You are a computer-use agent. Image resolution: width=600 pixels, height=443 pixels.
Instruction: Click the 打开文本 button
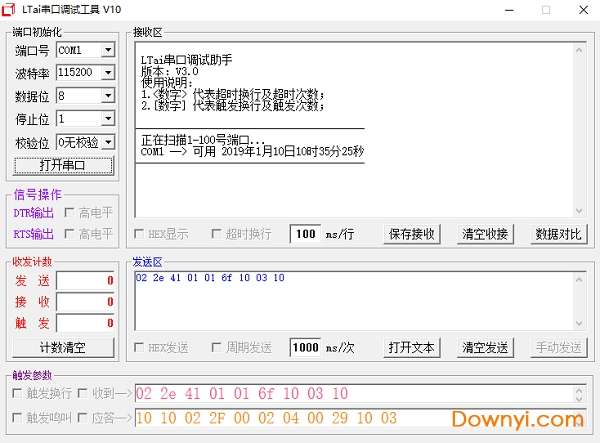(412, 348)
